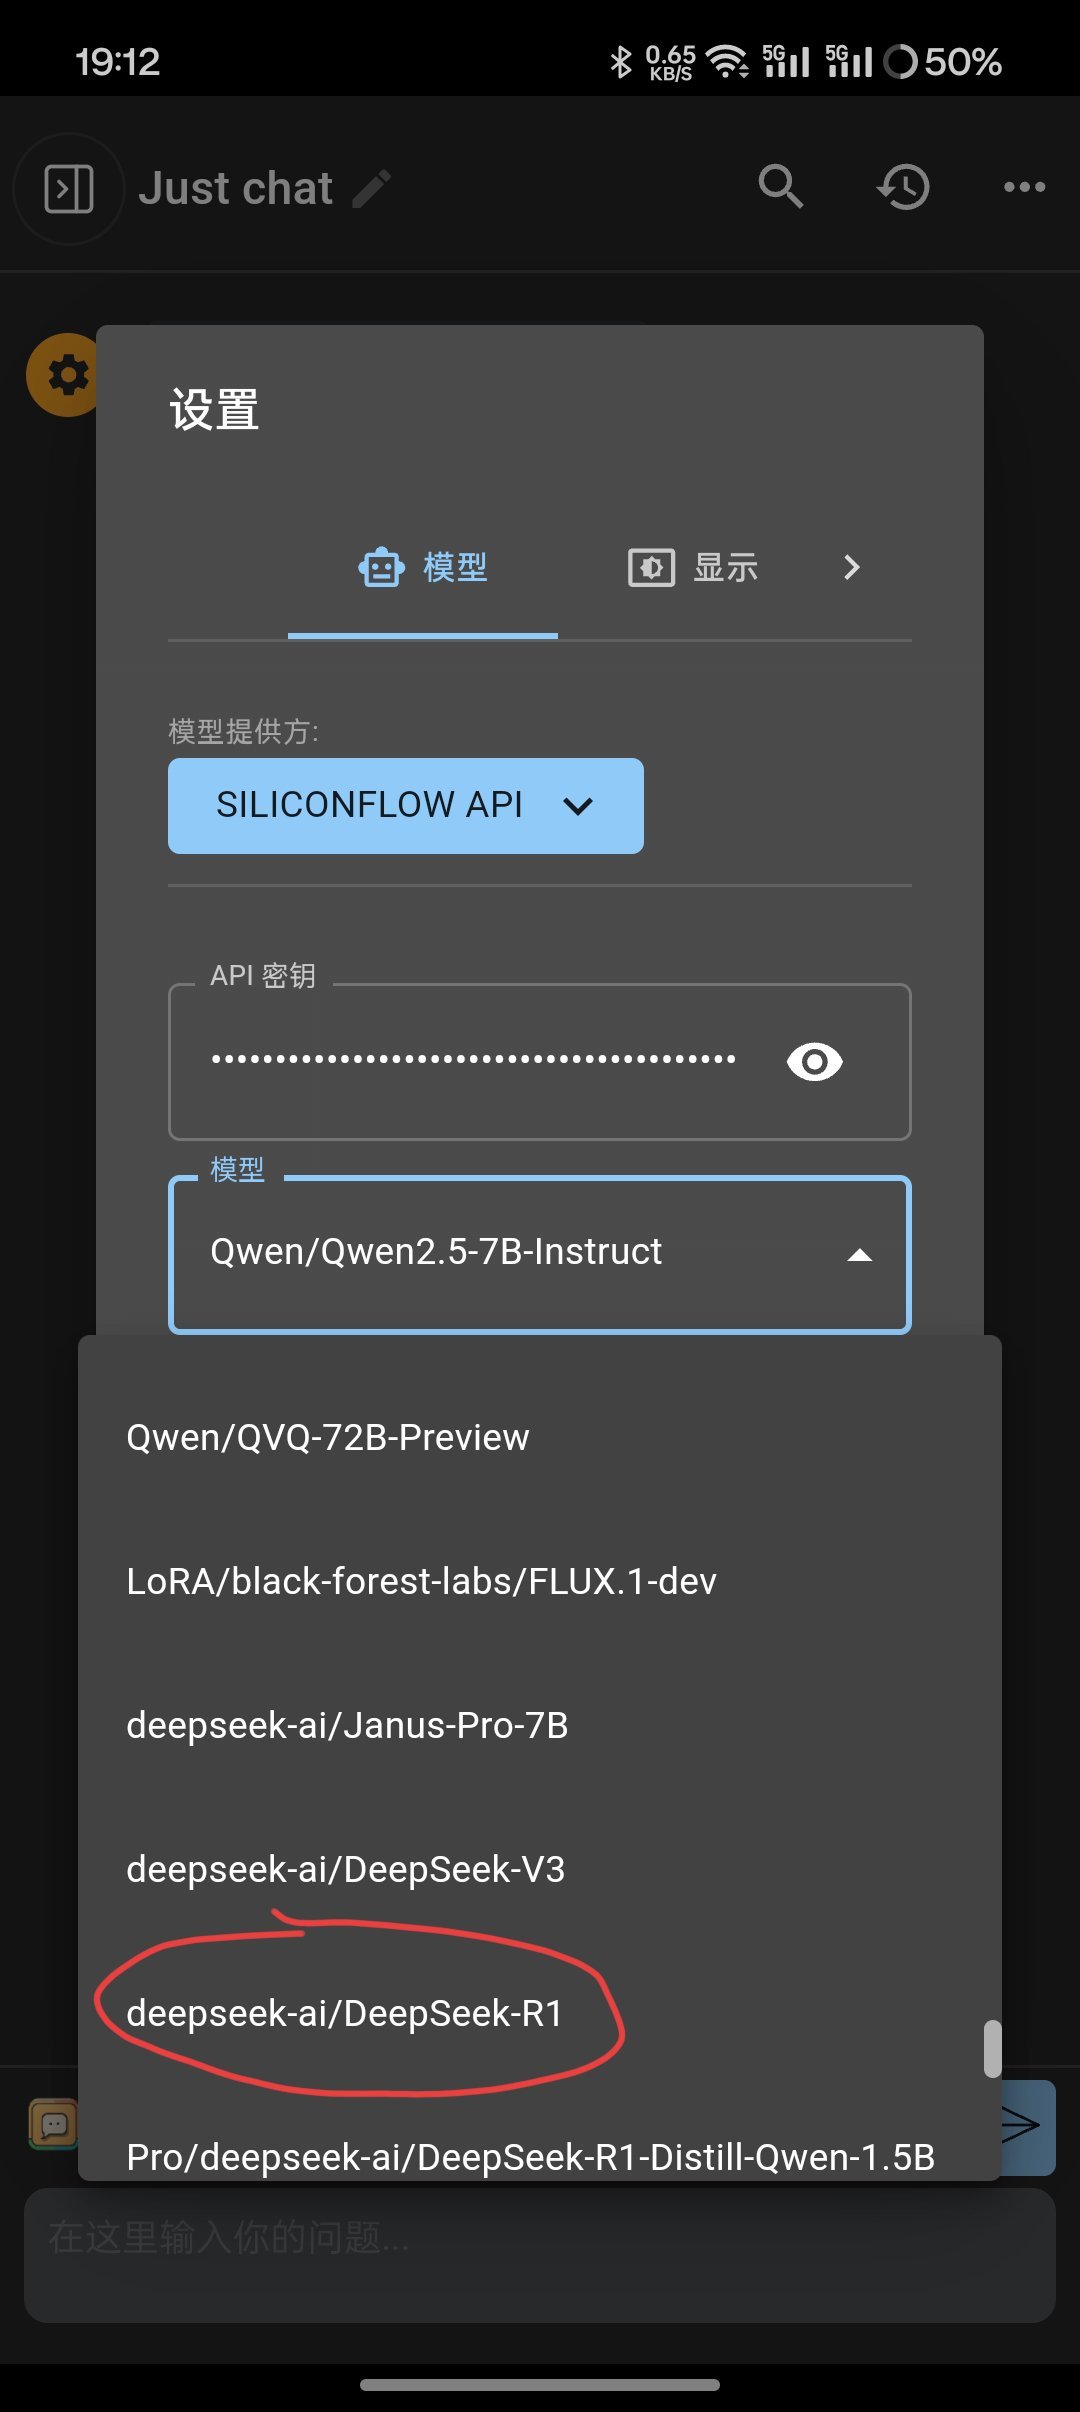This screenshot has height=2412, width=1080.
Task: Click the chat bubble icon at bottom left
Action: 54,2124
